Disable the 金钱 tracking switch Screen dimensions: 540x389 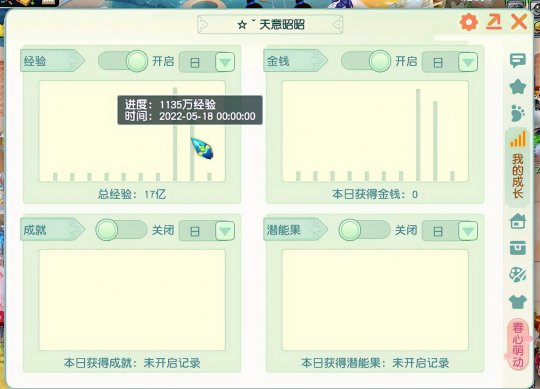point(366,61)
